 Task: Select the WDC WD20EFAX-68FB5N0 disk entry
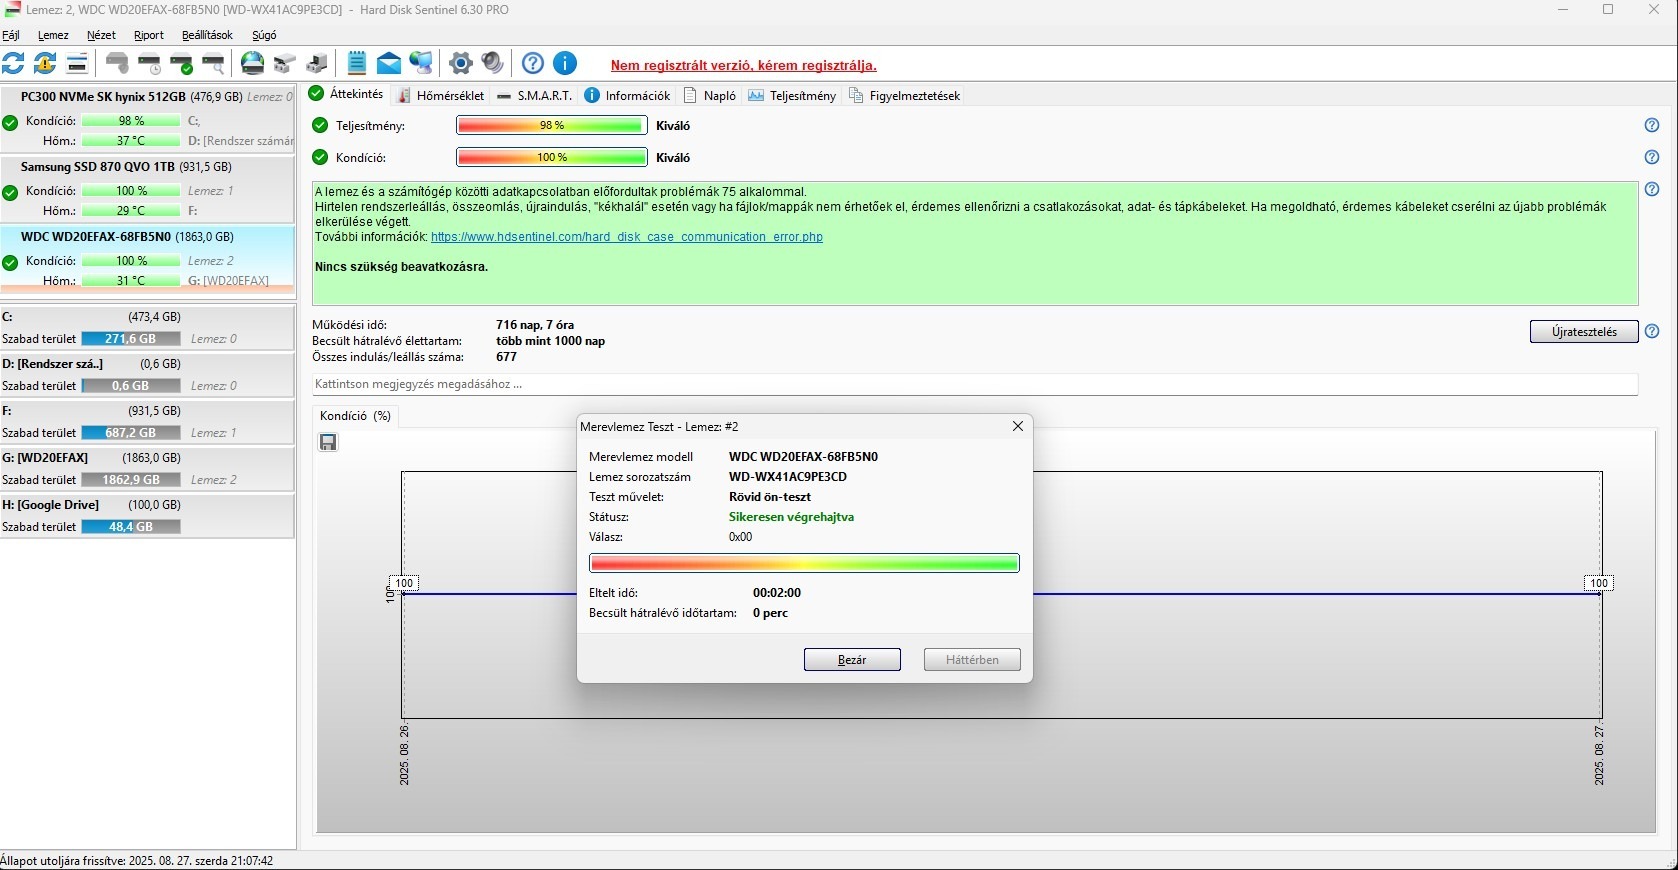click(147, 259)
